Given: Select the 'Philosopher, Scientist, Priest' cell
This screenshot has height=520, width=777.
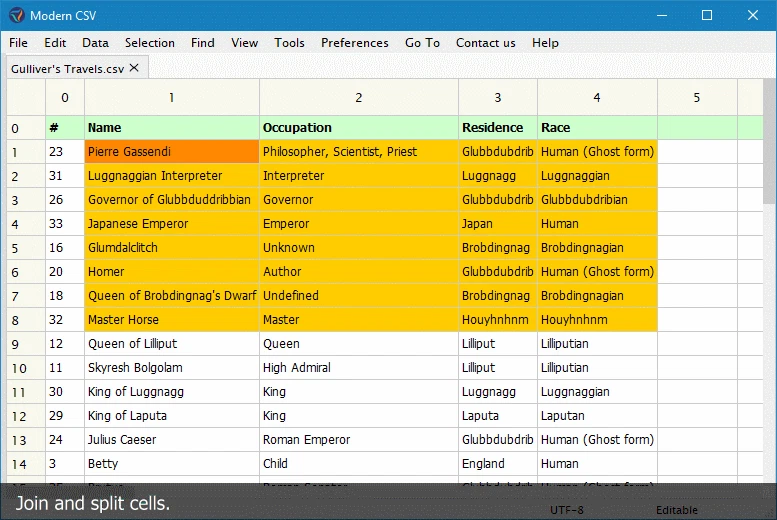Looking at the screenshot, I should 359,152.
